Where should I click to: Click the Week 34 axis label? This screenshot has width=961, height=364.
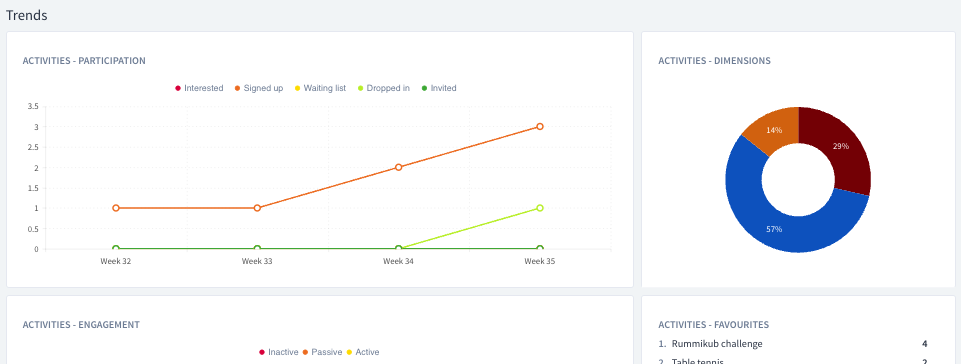tap(398, 261)
